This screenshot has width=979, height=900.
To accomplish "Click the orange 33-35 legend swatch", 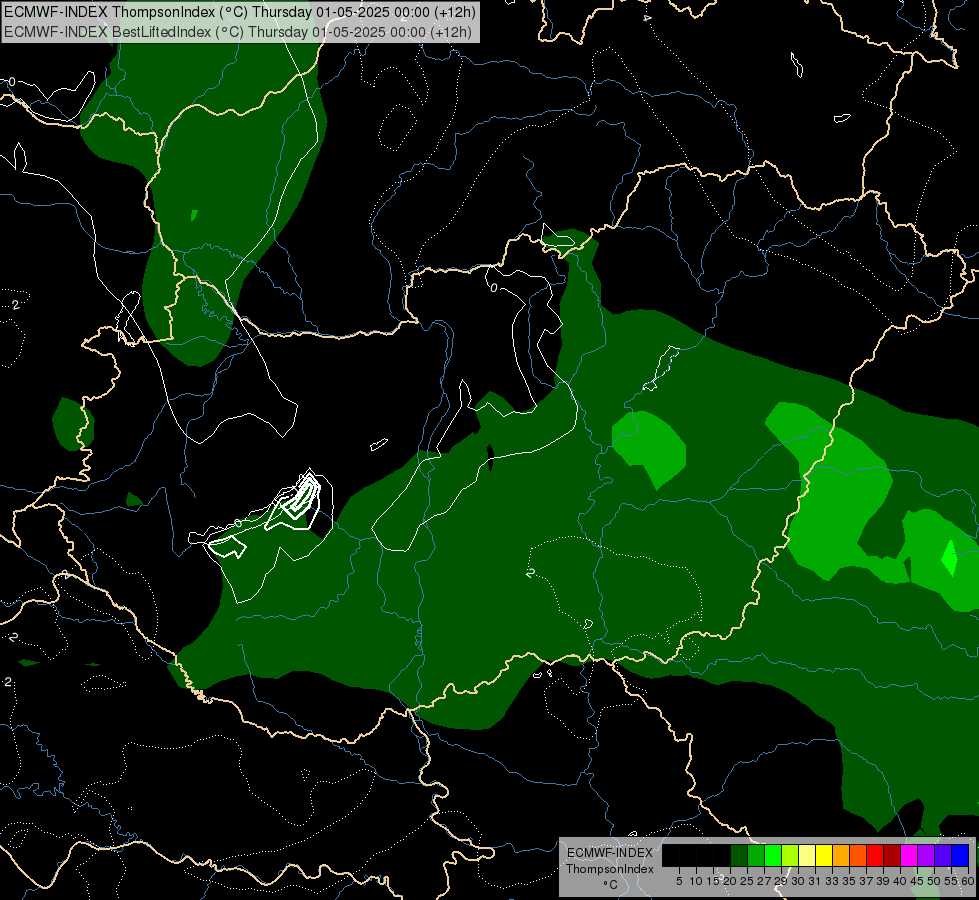I will (841, 855).
